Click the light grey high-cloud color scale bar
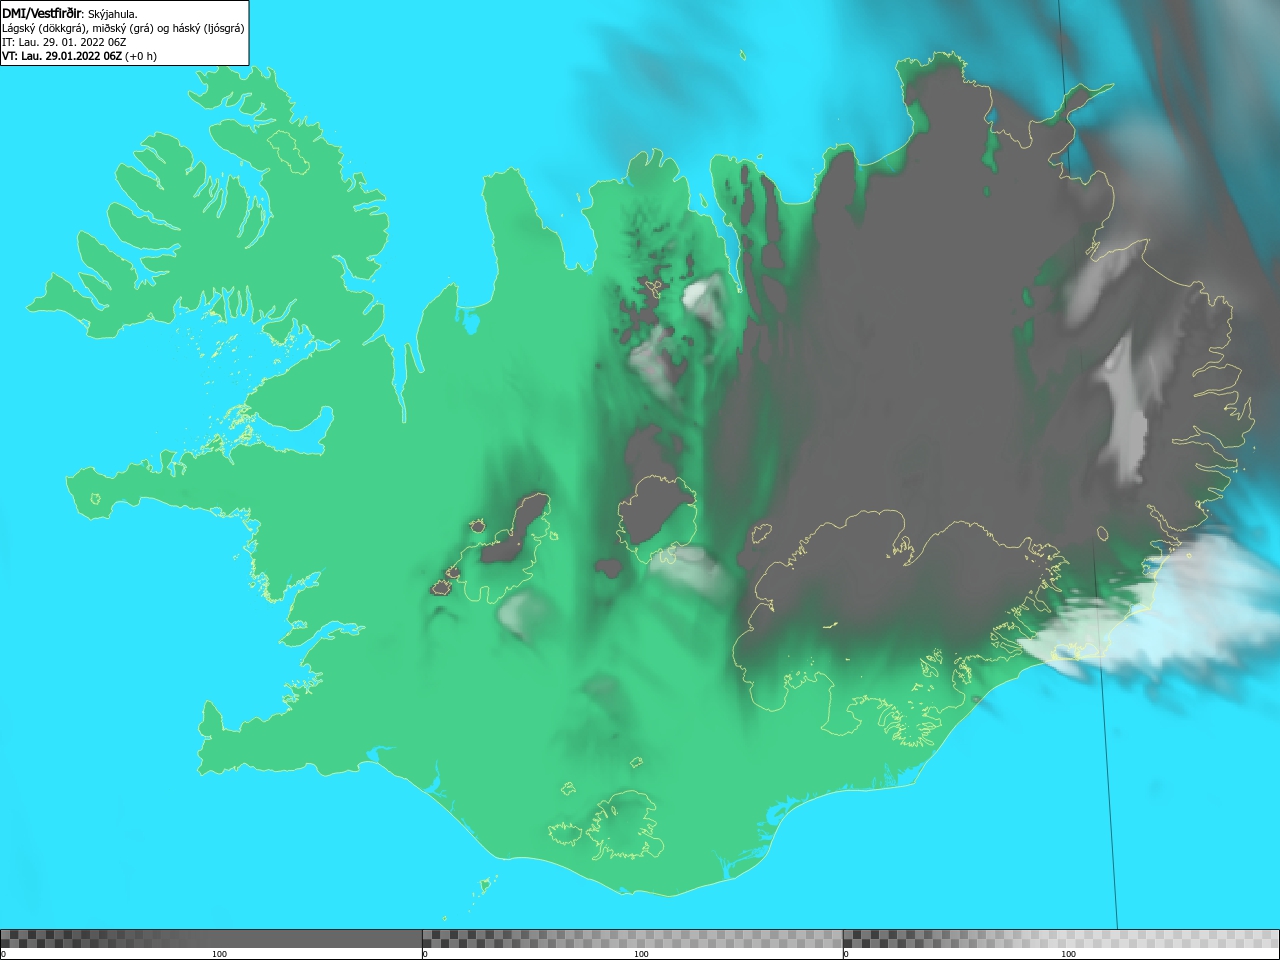This screenshot has height=960, width=1280. pos(1061,939)
